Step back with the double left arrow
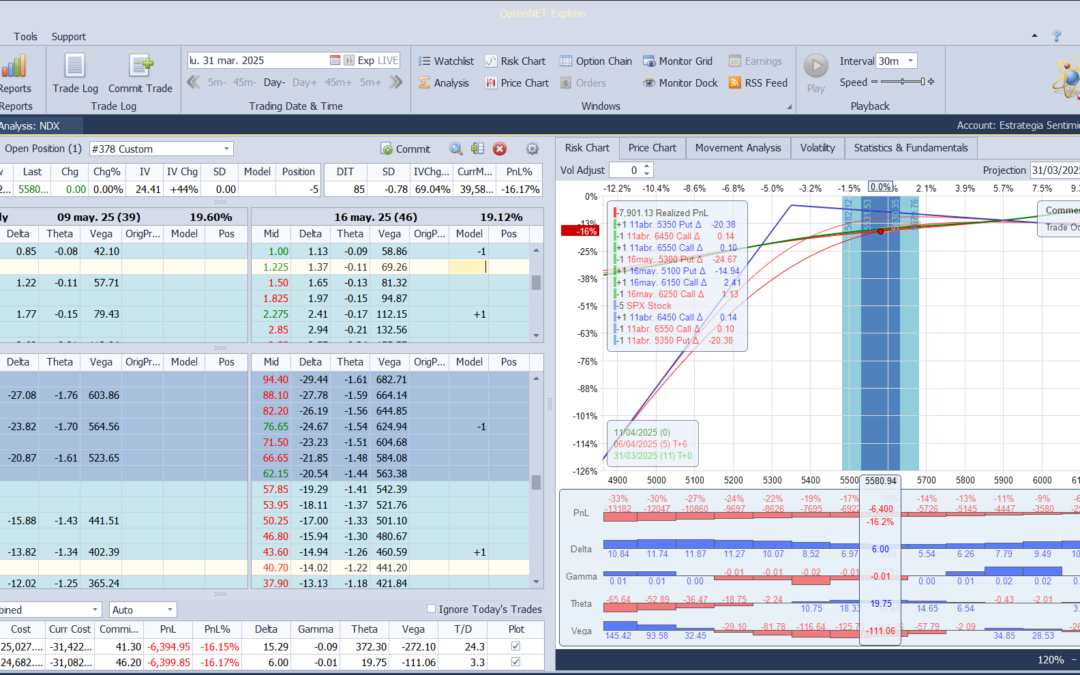The height and width of the screenshot is (675, 1080). pyautogui.click(x=194, y=82)
